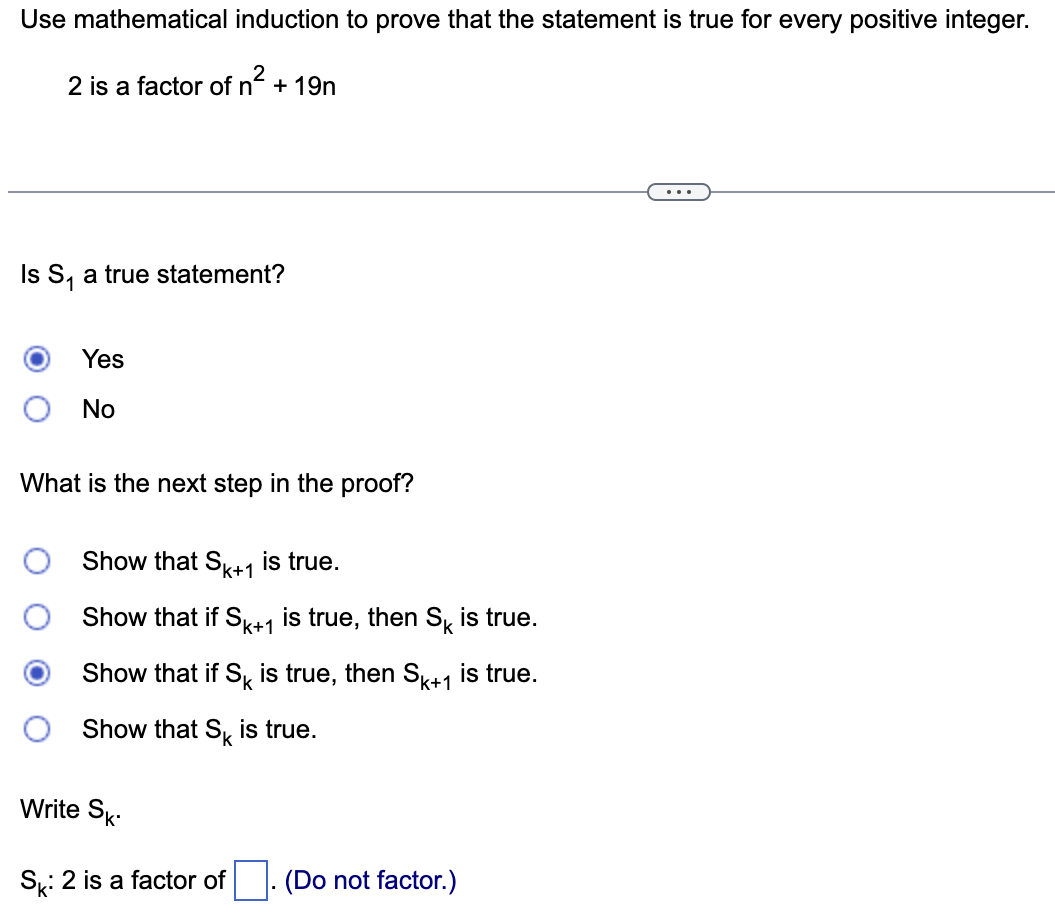Click the empty unselected No circle
The image size is (1055, 917).
tap(37, 409)
